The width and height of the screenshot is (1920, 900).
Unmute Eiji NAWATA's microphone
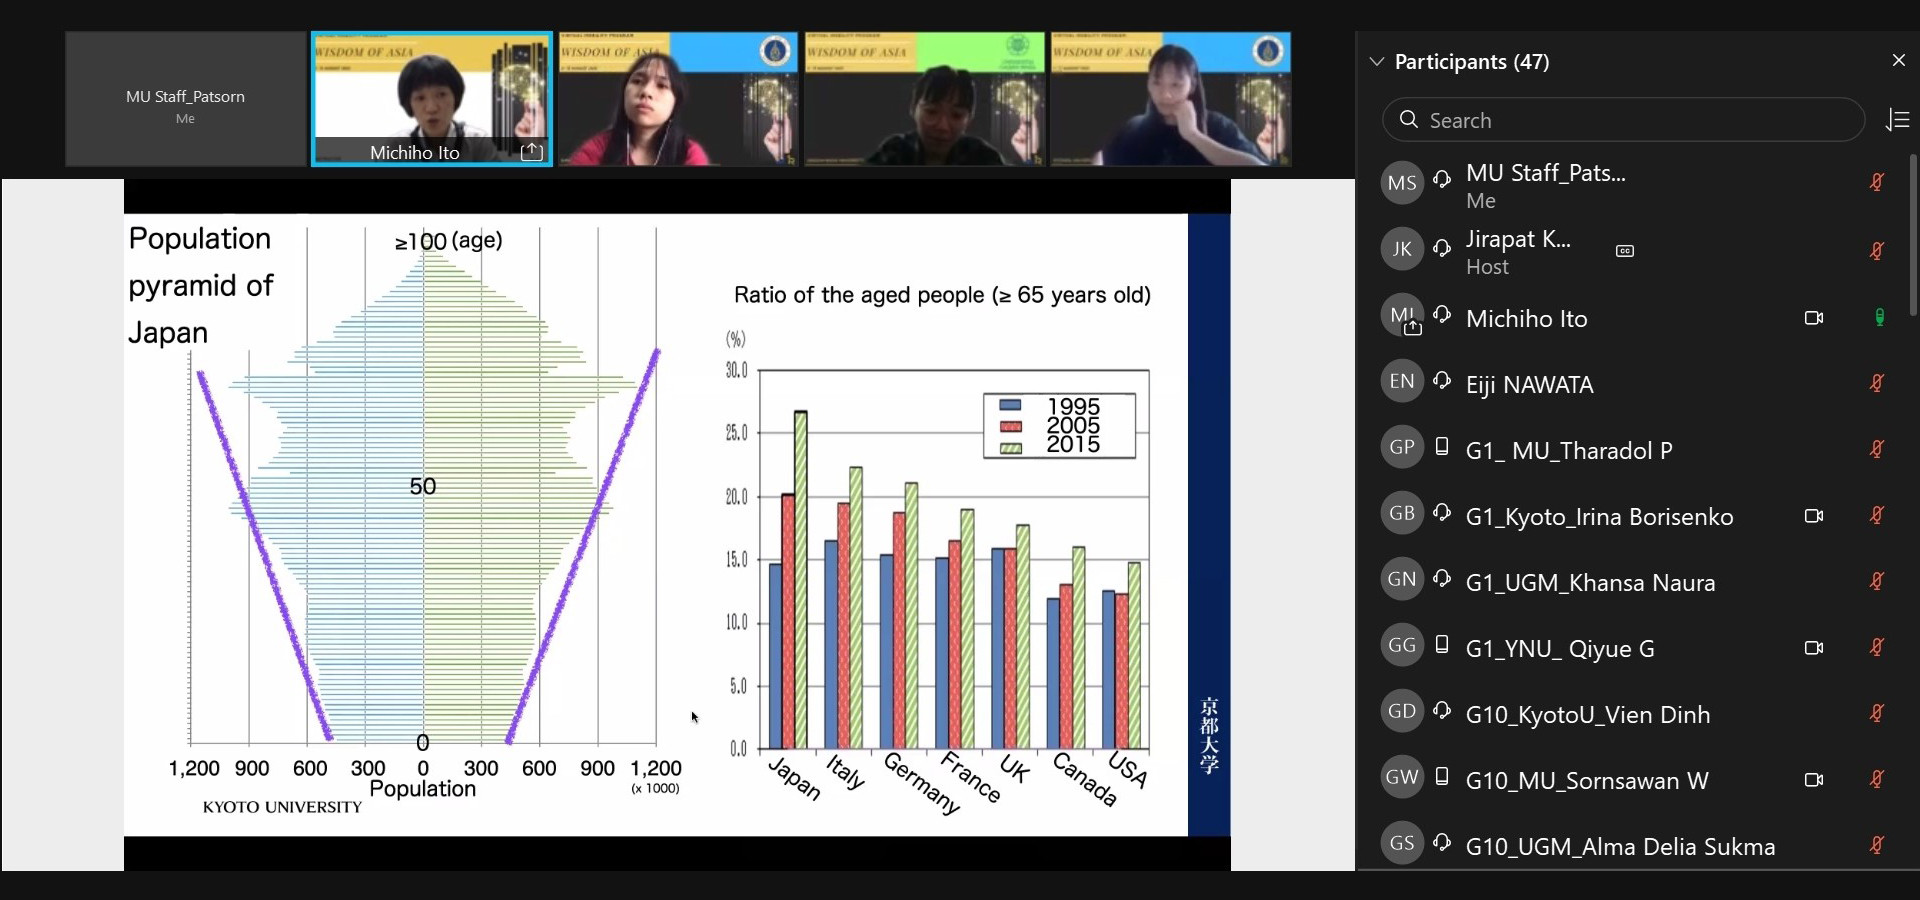pos(1877,383)
